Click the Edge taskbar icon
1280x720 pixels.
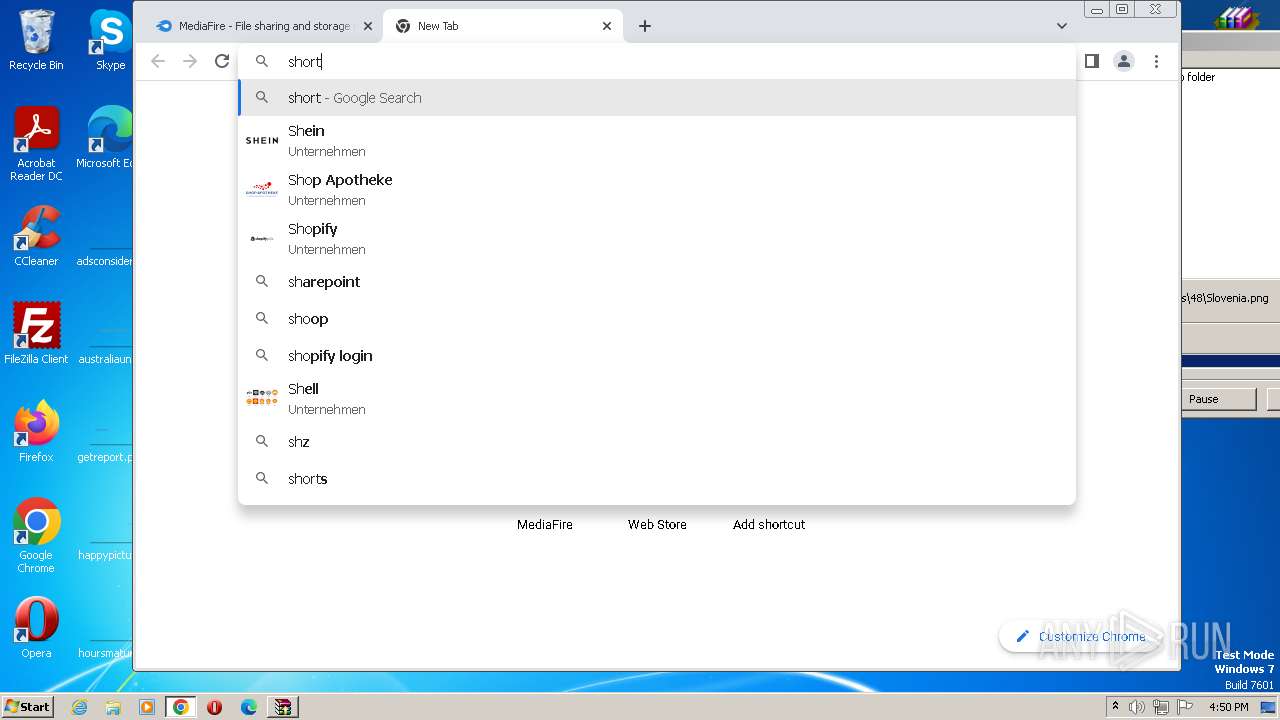pos(249,707)
